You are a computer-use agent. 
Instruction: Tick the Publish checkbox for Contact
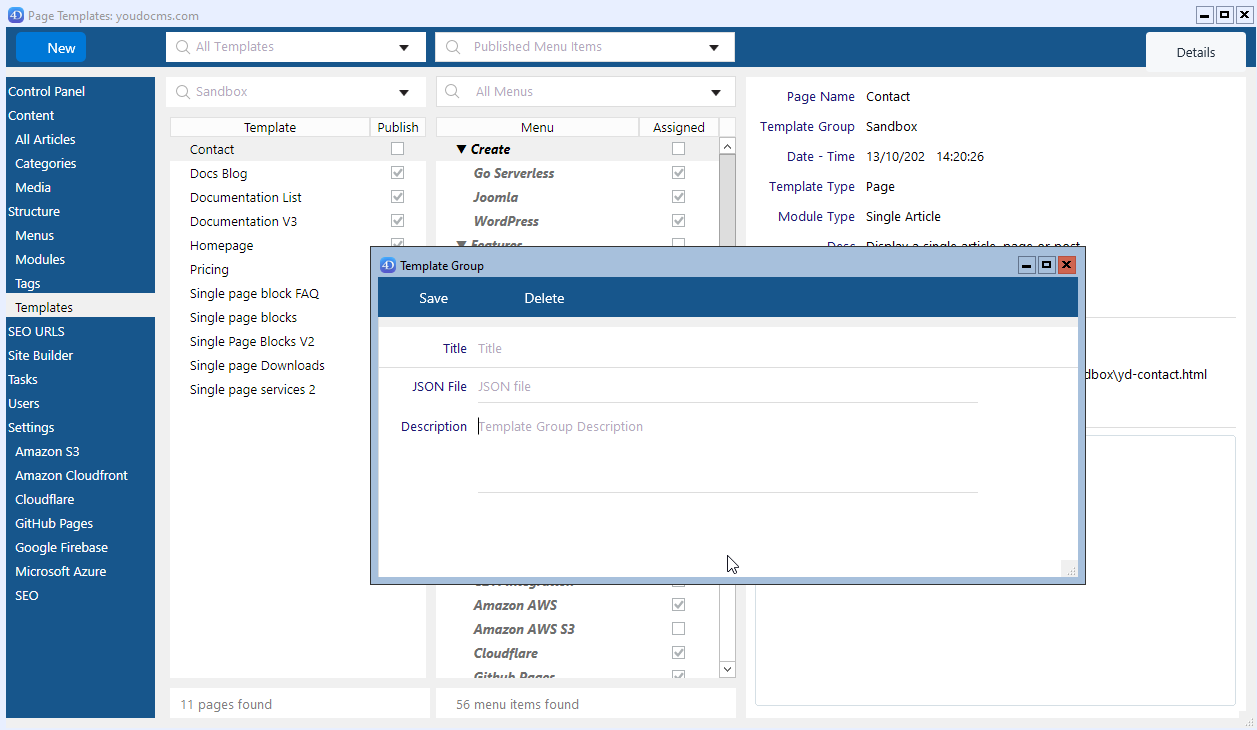click(x=398, y=149)
